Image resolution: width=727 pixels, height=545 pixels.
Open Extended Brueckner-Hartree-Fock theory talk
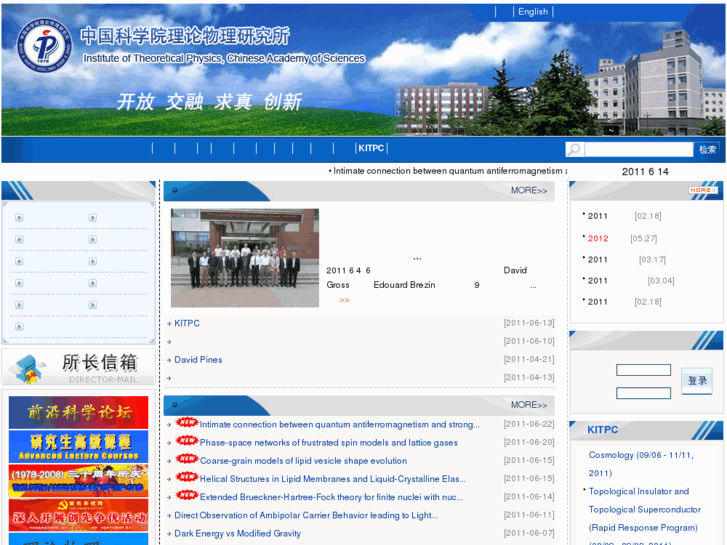pyautogui.click(x=331, y=497)
